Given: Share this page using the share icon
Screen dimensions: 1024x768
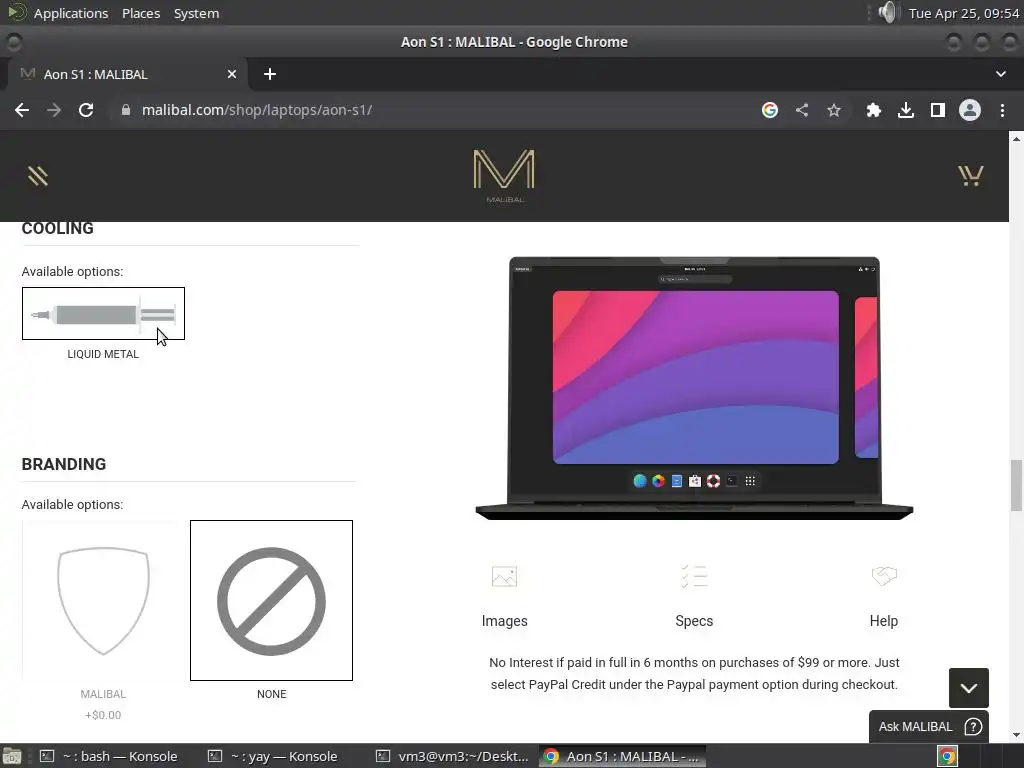Looking at the screenshot, I should 802,110.
